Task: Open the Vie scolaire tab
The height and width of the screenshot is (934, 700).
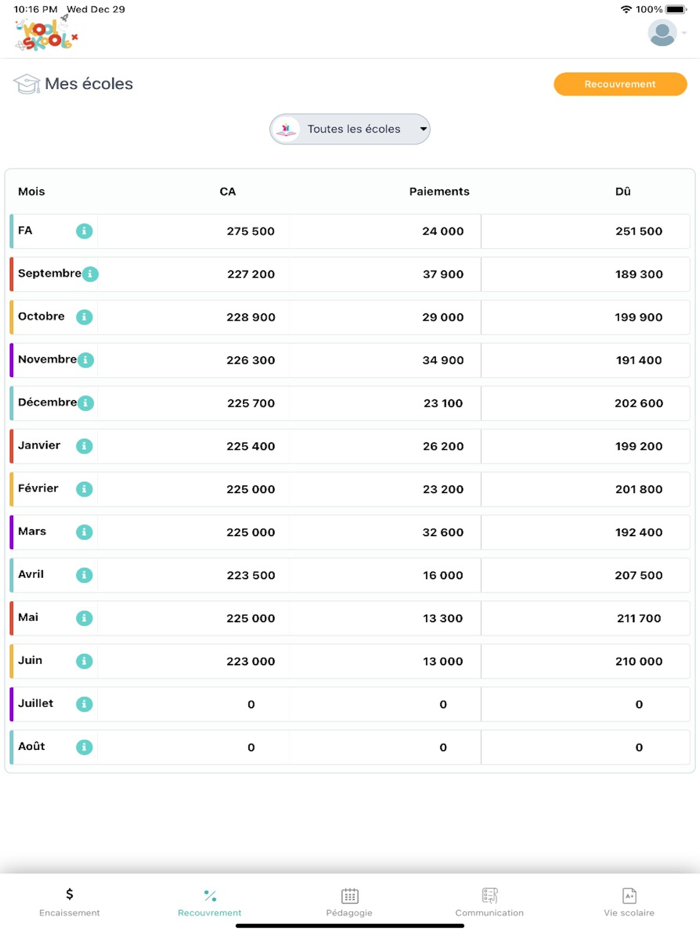Action: tap(629, 901)
